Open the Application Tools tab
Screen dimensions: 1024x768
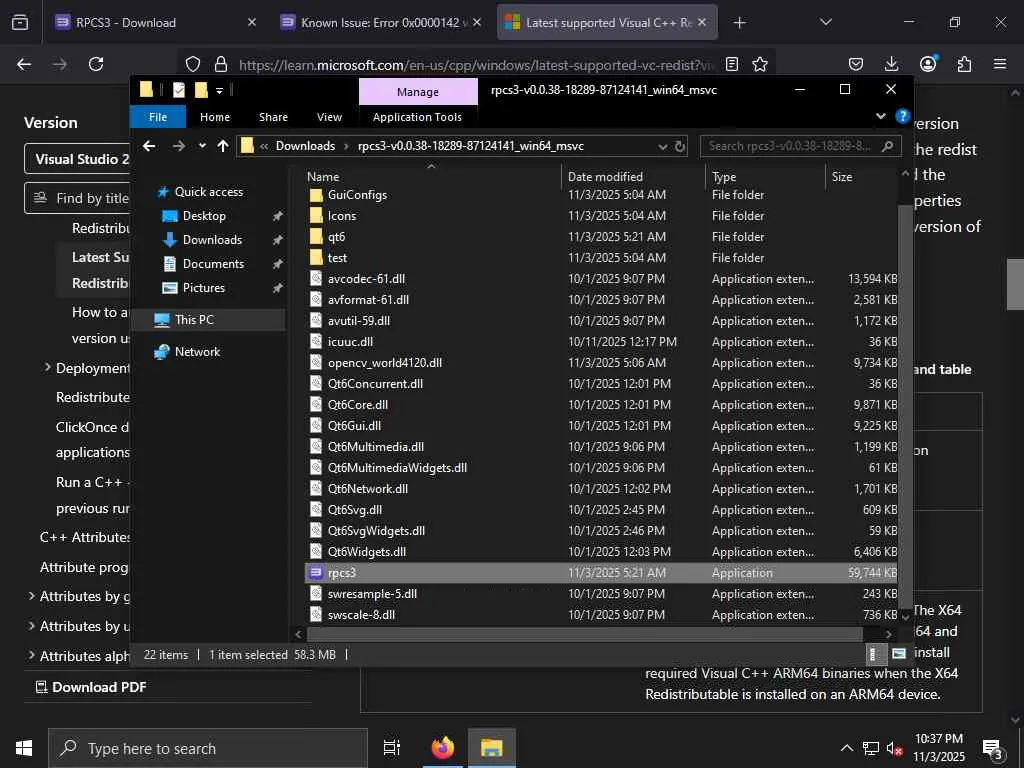point(417,117)
